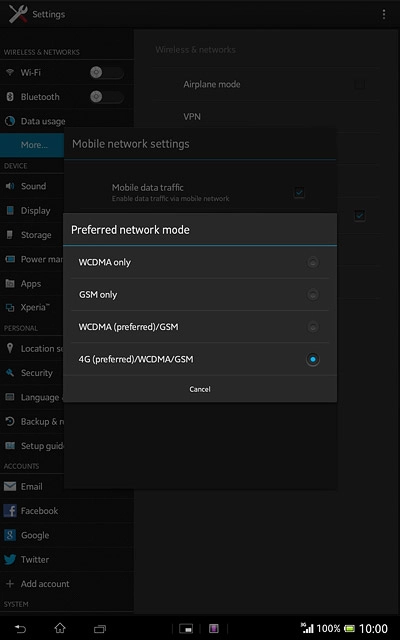Image resolution: width=400 pixels, height=640 pixels.
Task: Open the Recent apps icon
Action: 100,628
